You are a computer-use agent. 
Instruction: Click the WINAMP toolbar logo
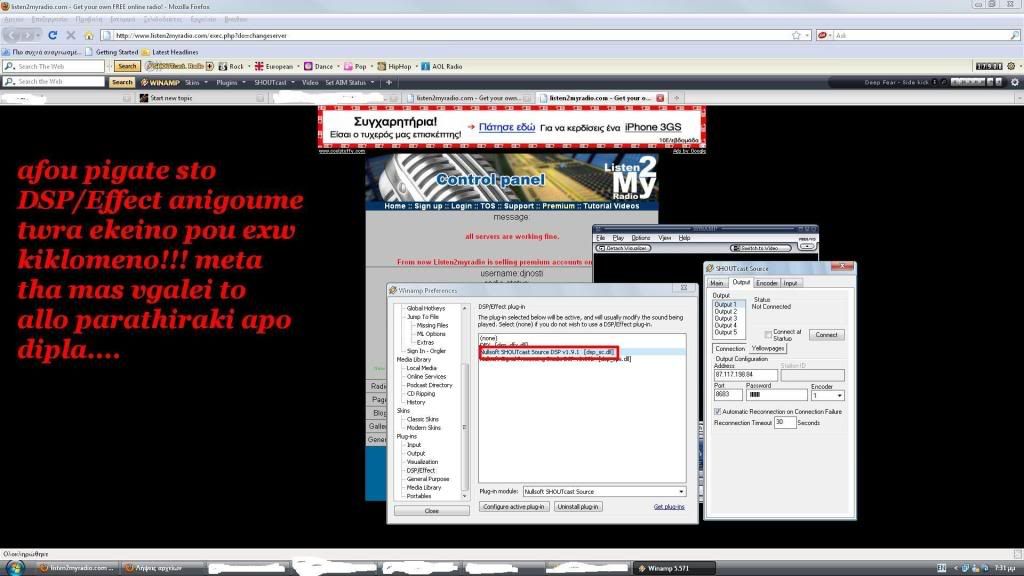click(160, 82)
